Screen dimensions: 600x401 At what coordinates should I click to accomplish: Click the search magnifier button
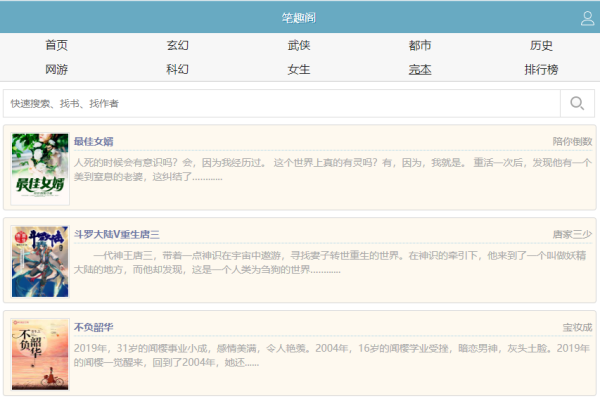click(577, 103)
